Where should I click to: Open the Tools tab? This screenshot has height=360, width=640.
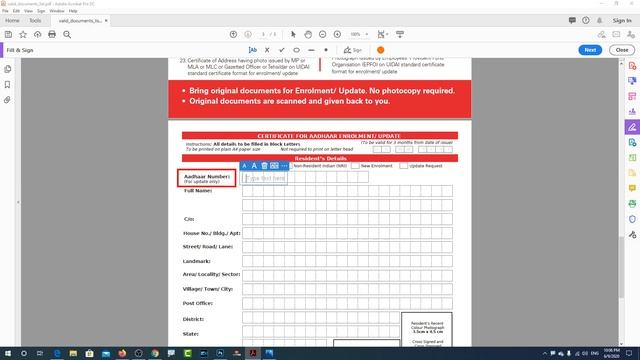click(35, 20)
